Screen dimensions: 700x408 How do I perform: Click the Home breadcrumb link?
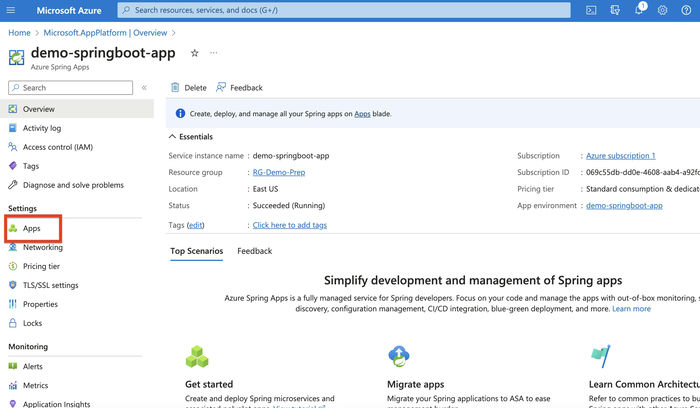click(19, 33)
